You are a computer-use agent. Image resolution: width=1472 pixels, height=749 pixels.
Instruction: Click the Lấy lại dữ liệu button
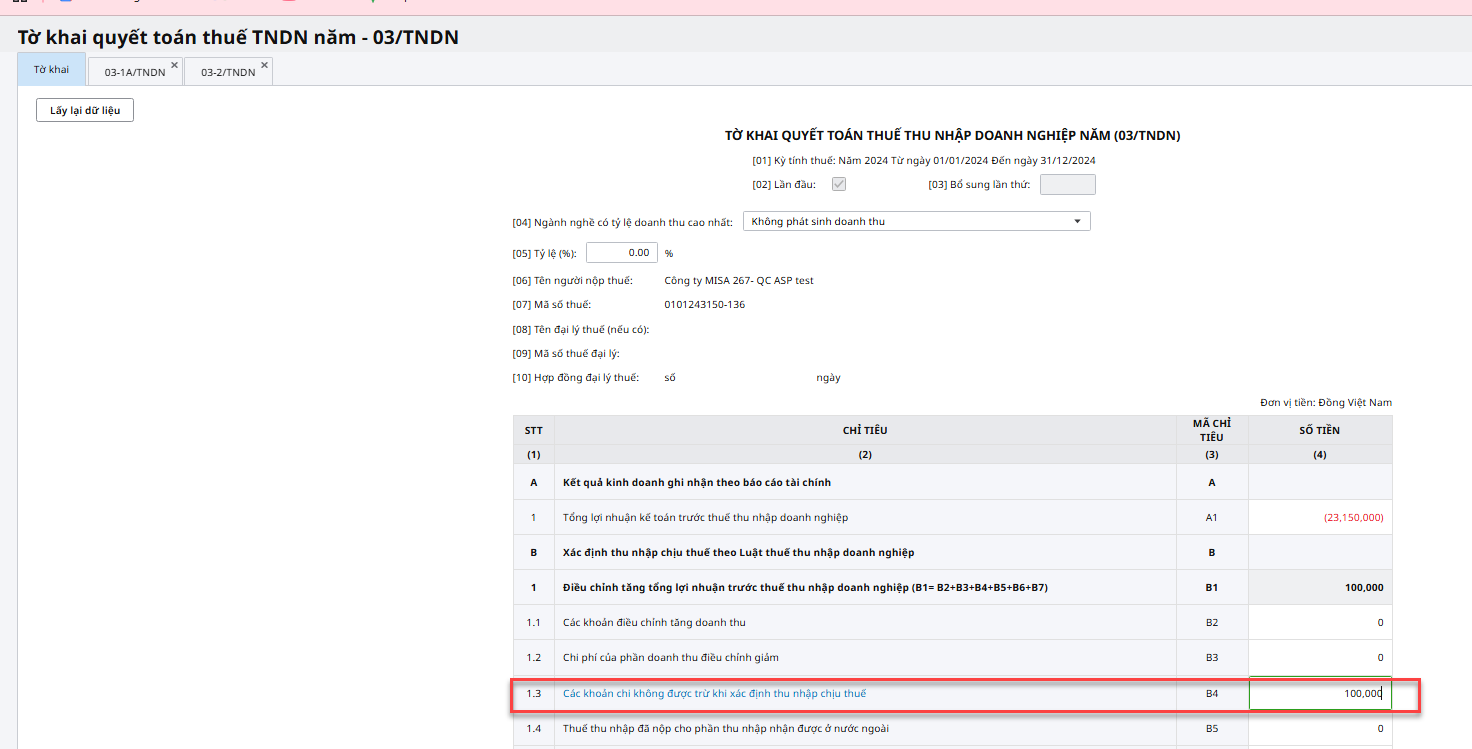coord(85,110)
